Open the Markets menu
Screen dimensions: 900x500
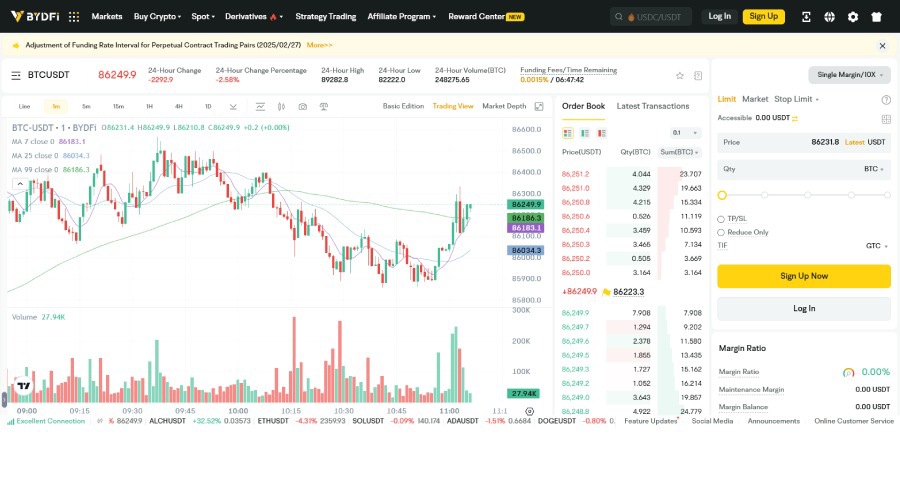click(x=107, y=17)
